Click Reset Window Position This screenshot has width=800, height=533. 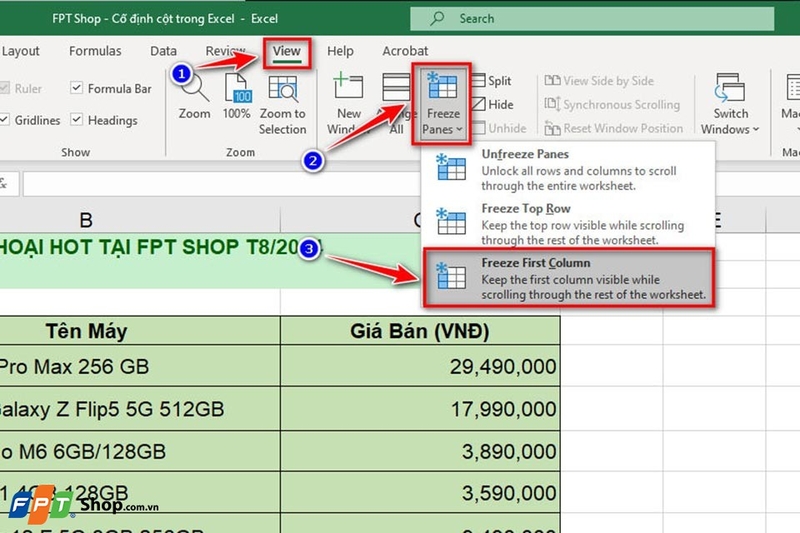pos(613,128)
